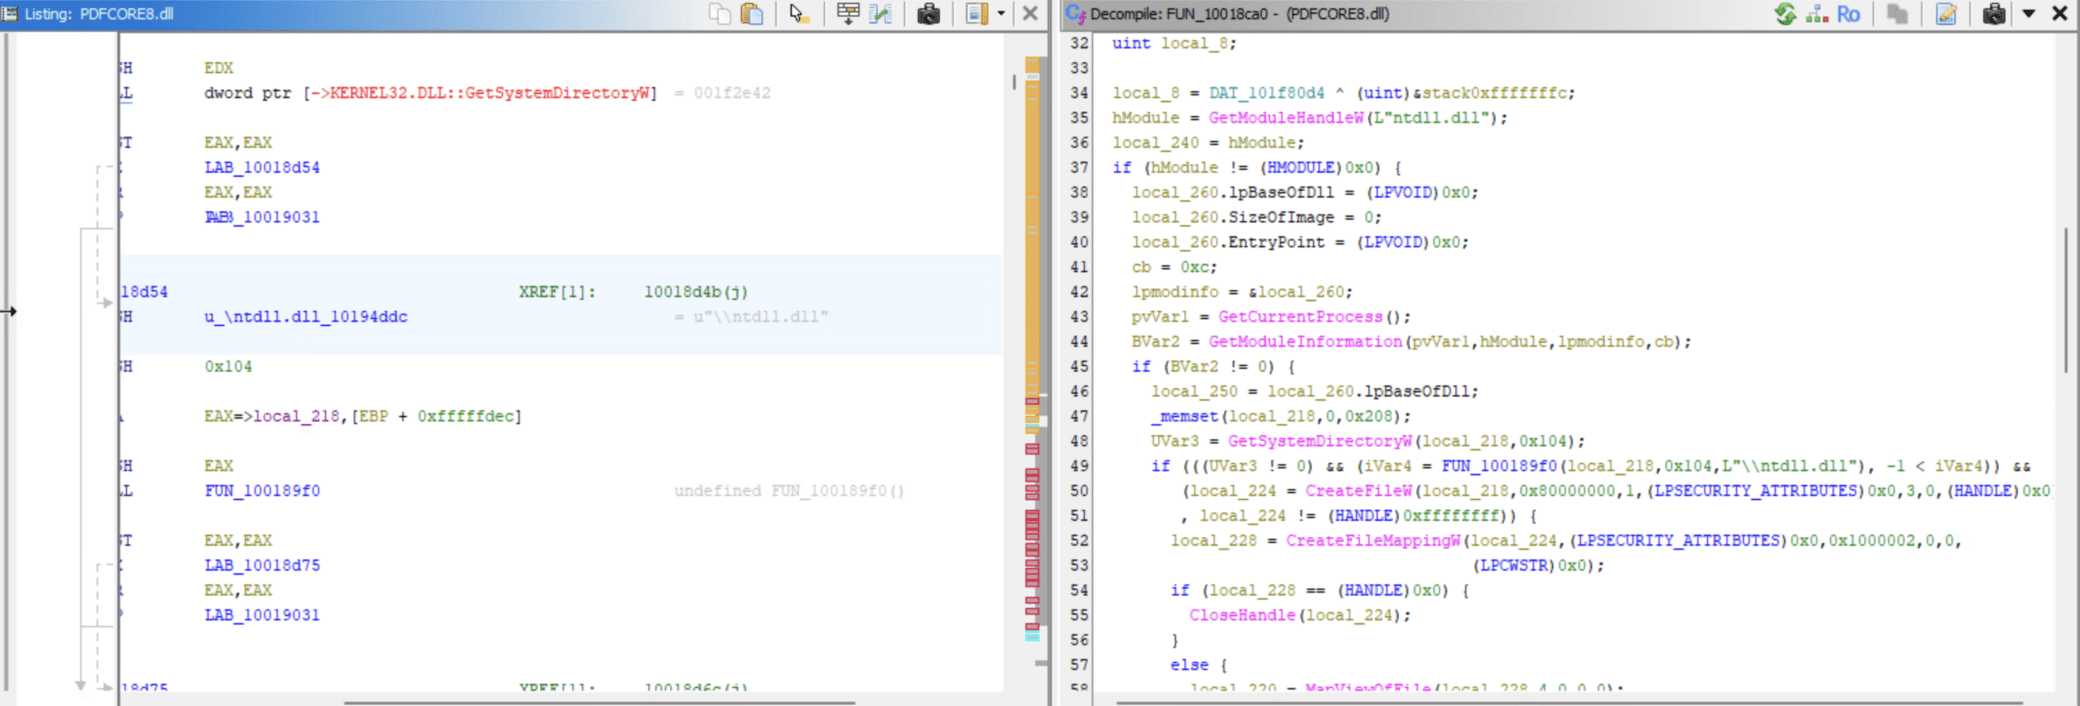This screenshot has height=706, width=2080.
Task: Click the Listing color overview bar
Action: tap(1032, 350)
